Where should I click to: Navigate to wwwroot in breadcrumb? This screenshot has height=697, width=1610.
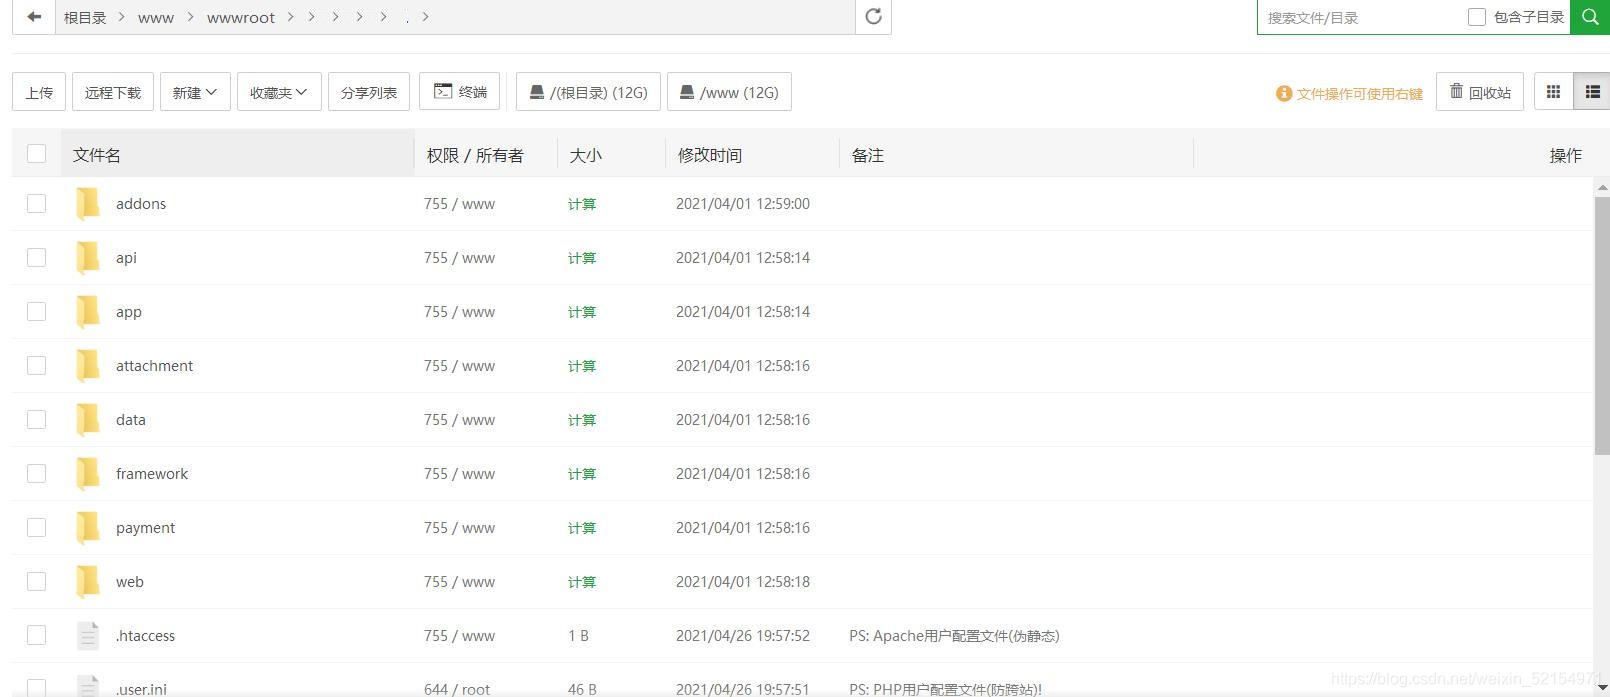[x=241, y=17]
